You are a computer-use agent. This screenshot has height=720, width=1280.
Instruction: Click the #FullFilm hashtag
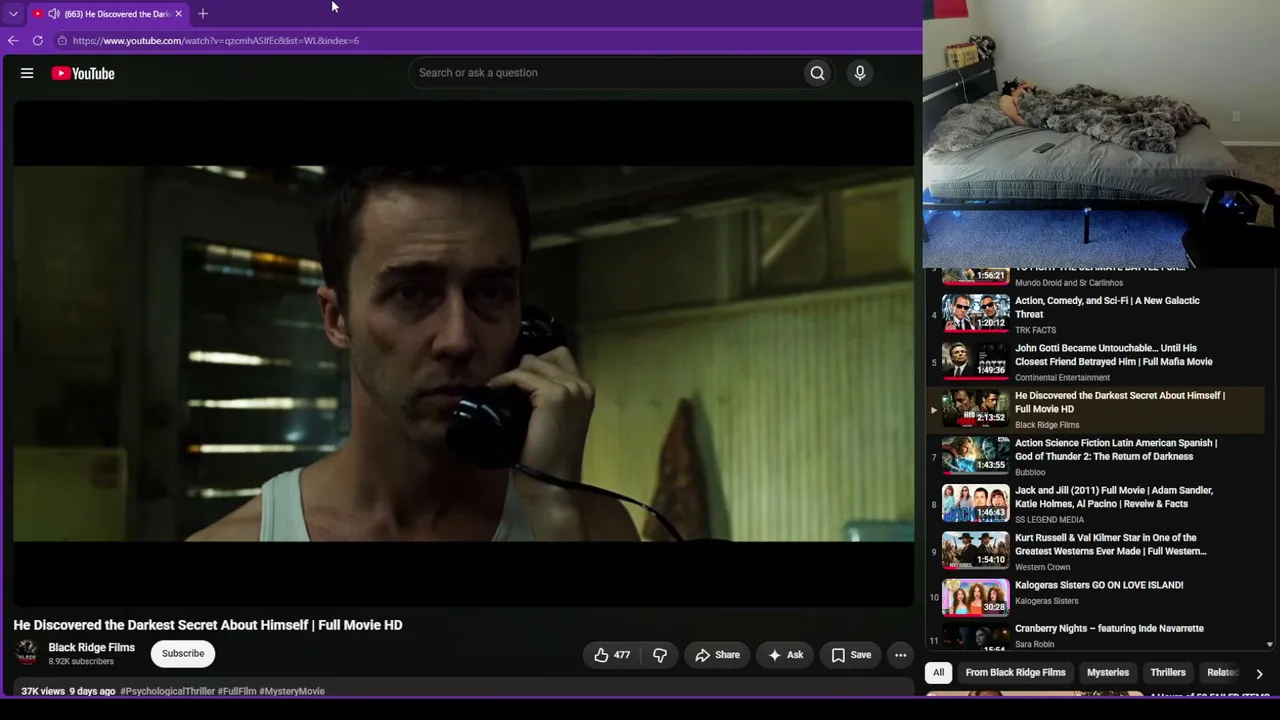[236, 691]
